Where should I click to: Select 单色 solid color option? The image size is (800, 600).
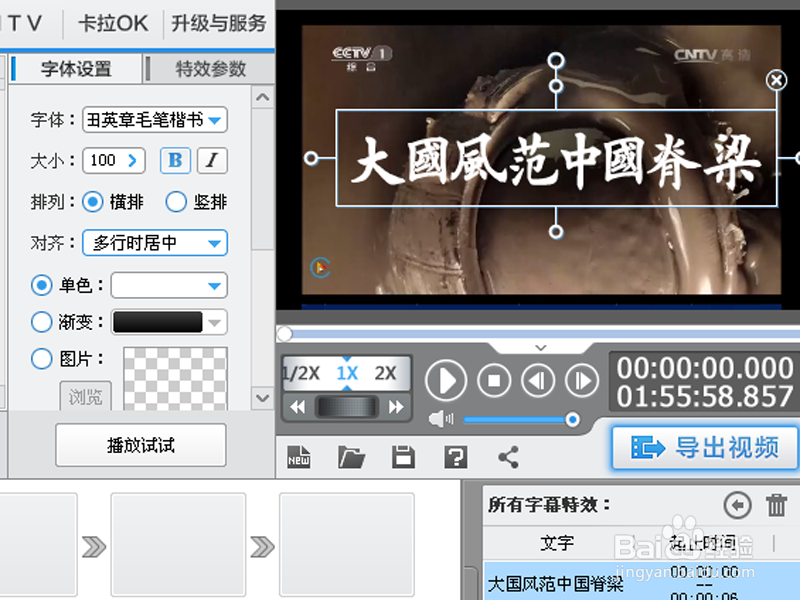point(41,285)
